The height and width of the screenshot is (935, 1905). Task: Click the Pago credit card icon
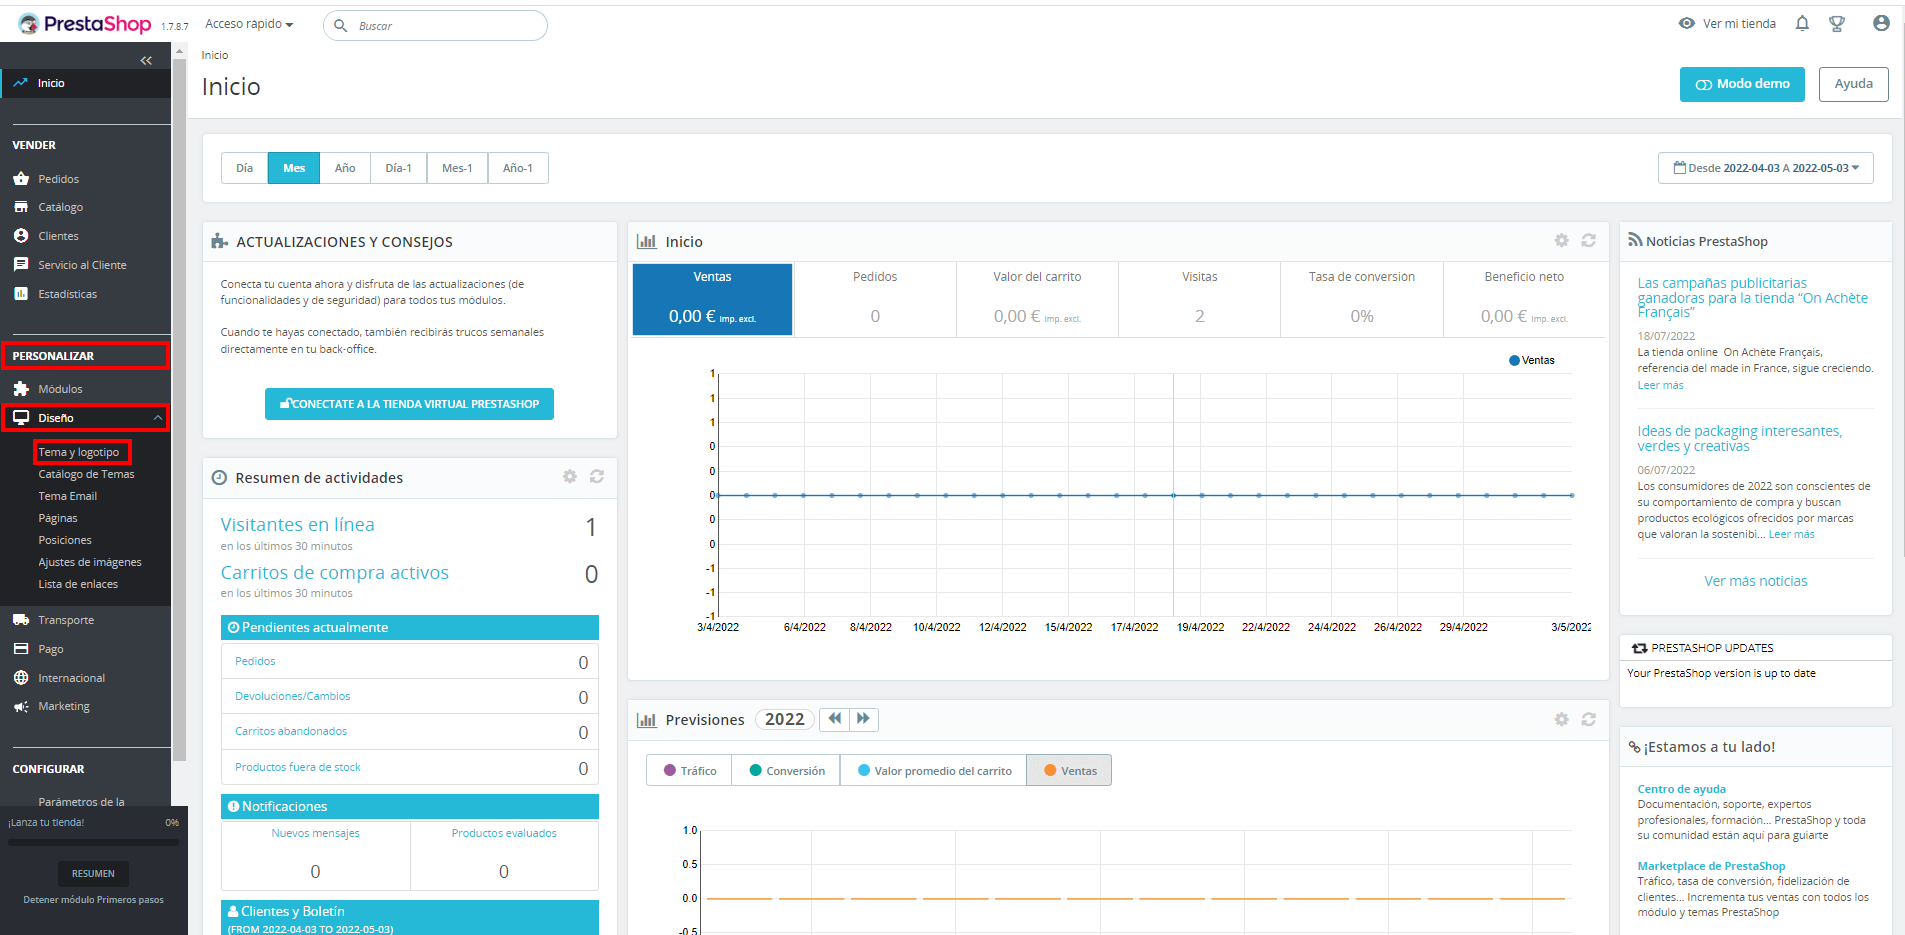(21, 649)
